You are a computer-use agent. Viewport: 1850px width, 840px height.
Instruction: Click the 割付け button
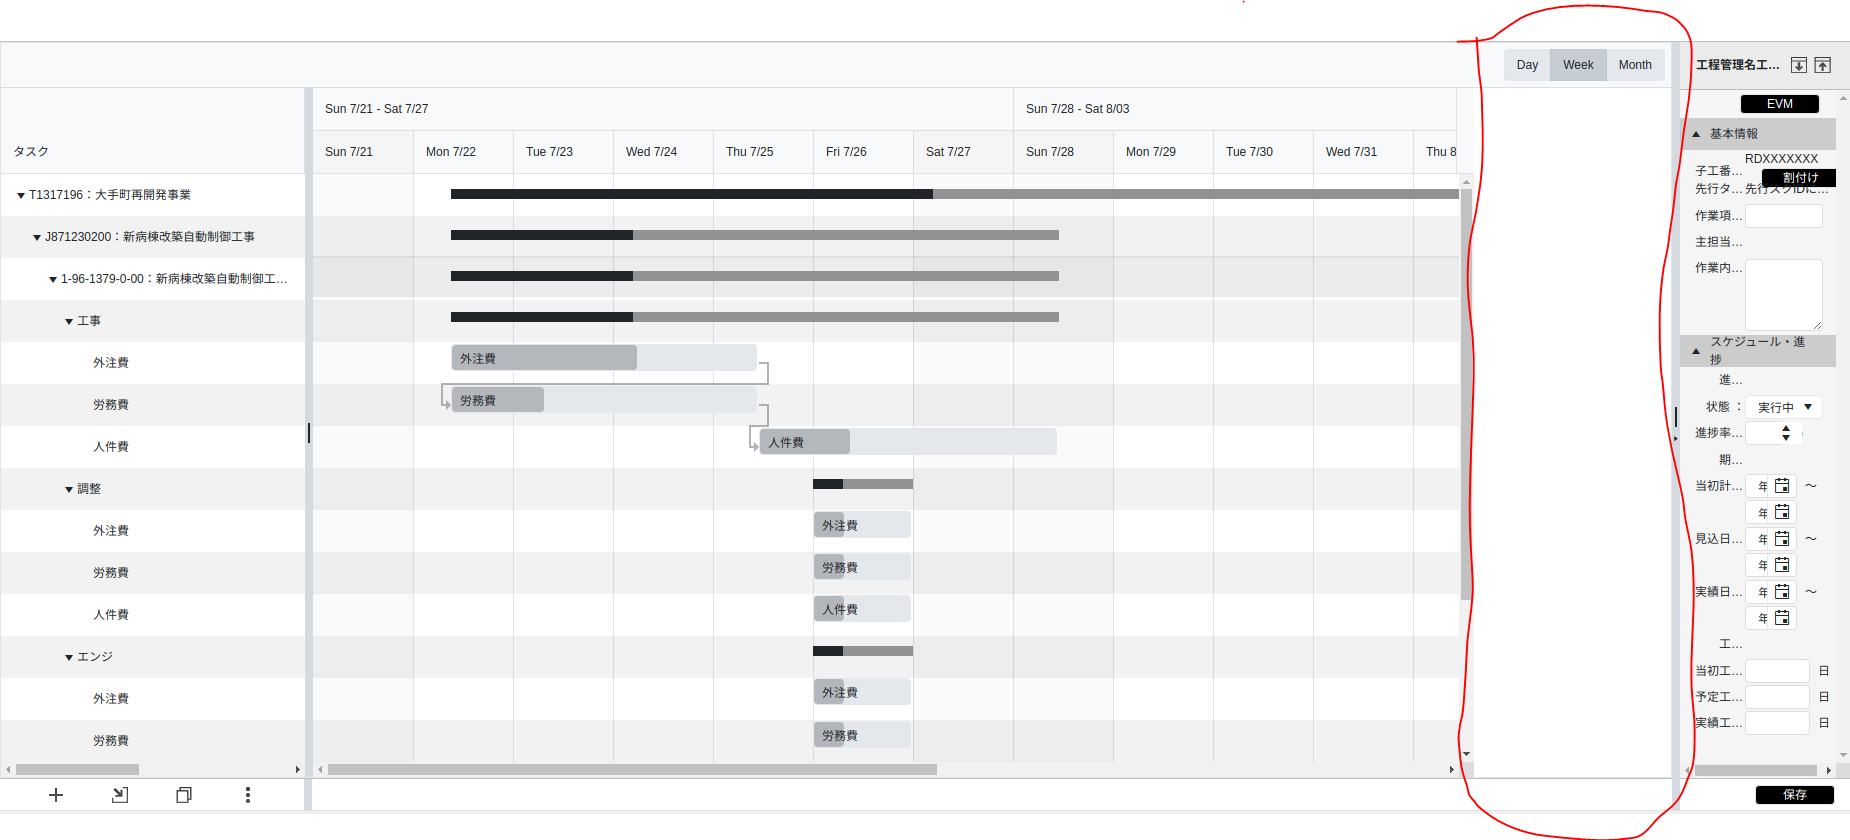point(1800,178)
